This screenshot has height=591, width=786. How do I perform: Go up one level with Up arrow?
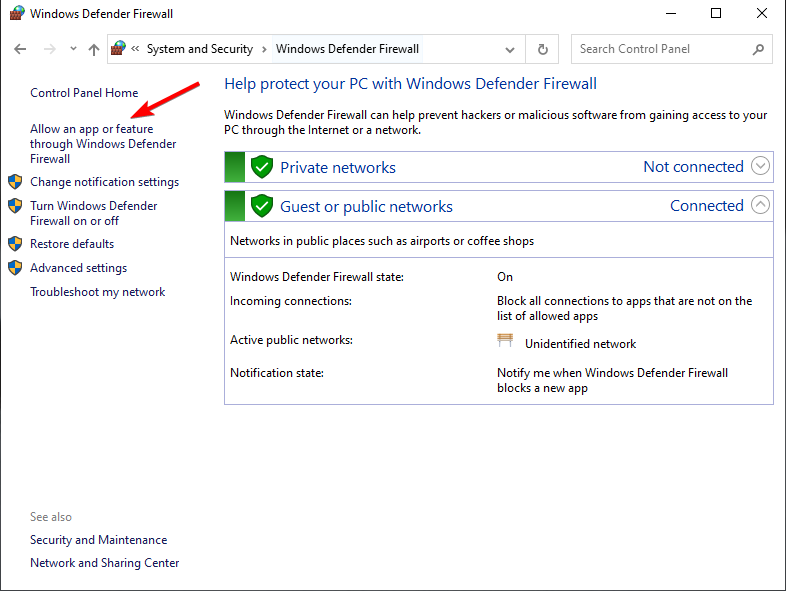(94, 49)
